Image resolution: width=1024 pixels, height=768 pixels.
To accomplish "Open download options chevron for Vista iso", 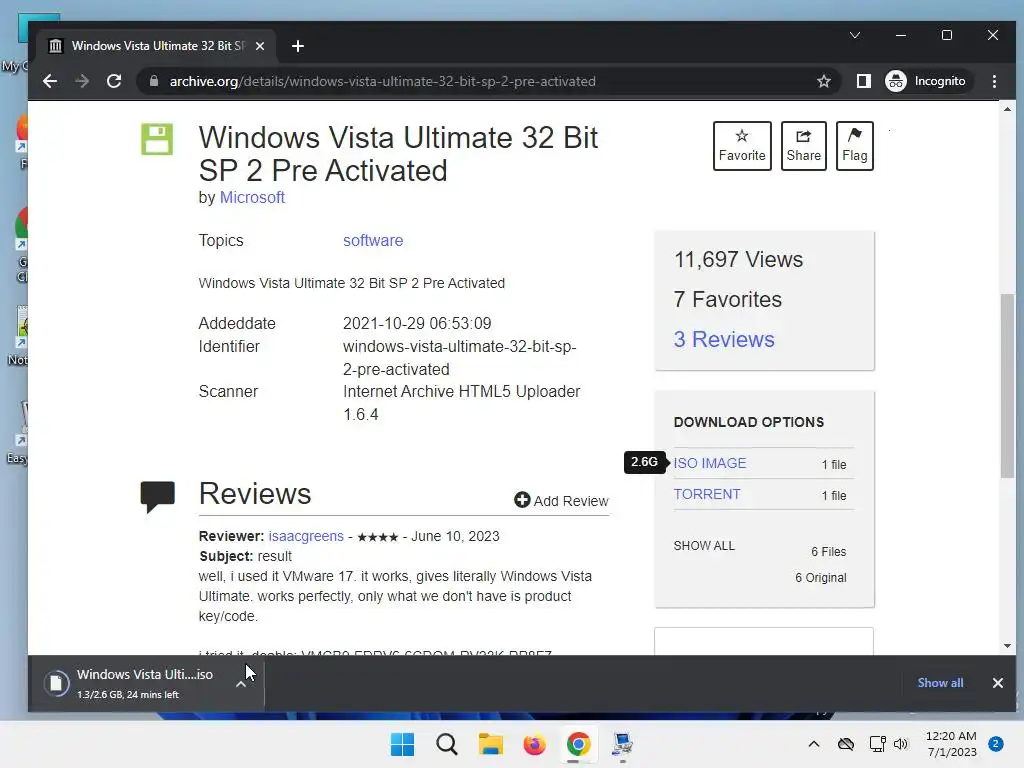I will tap(241, 684).
